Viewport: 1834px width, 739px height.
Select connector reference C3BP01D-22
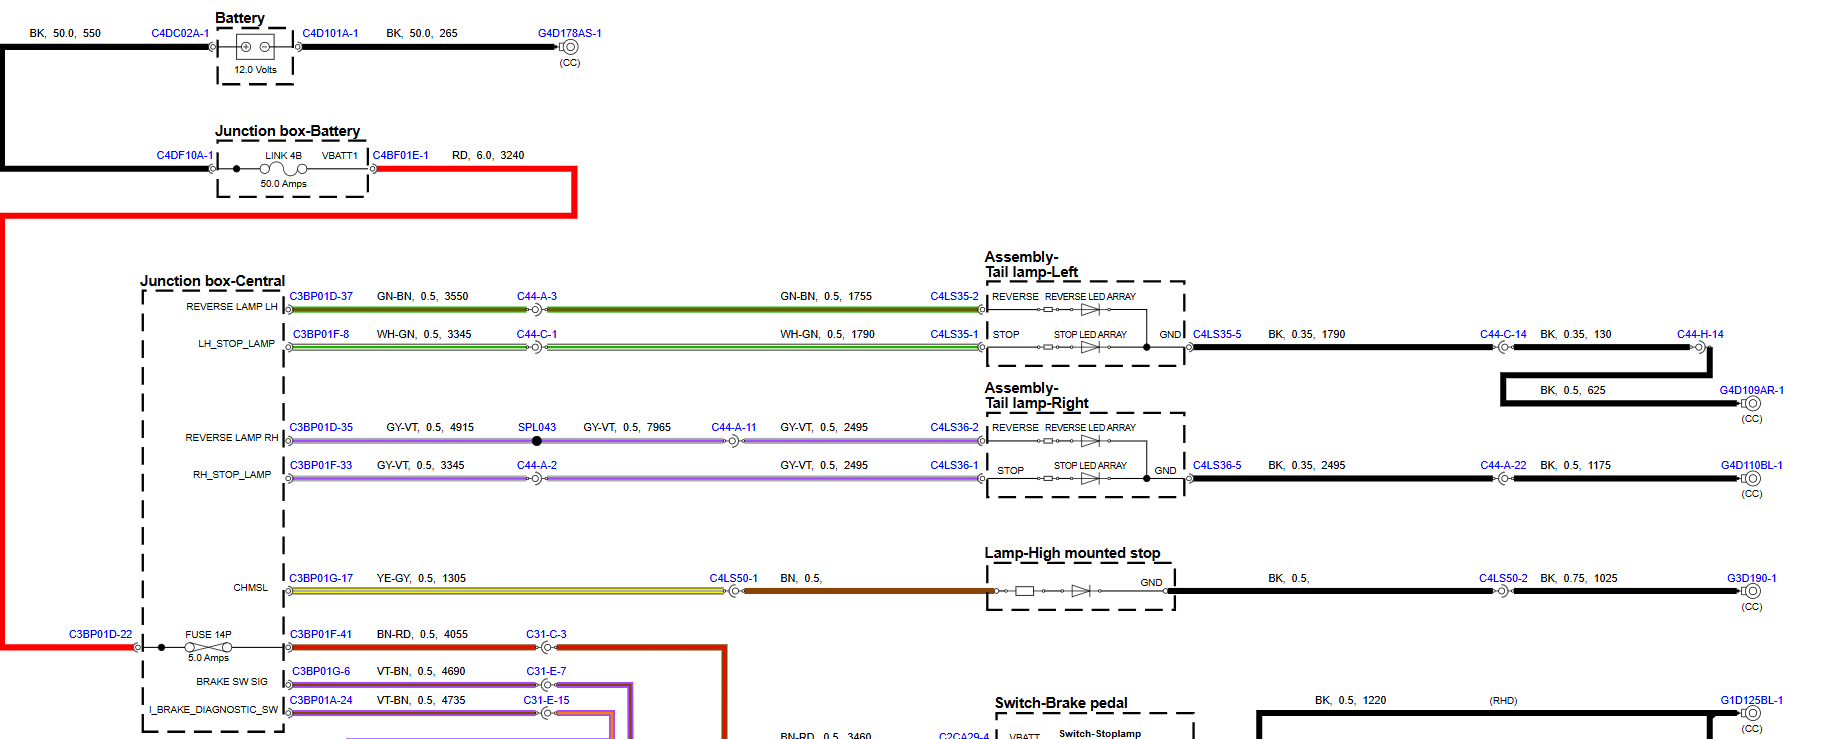tap(100, 634)
